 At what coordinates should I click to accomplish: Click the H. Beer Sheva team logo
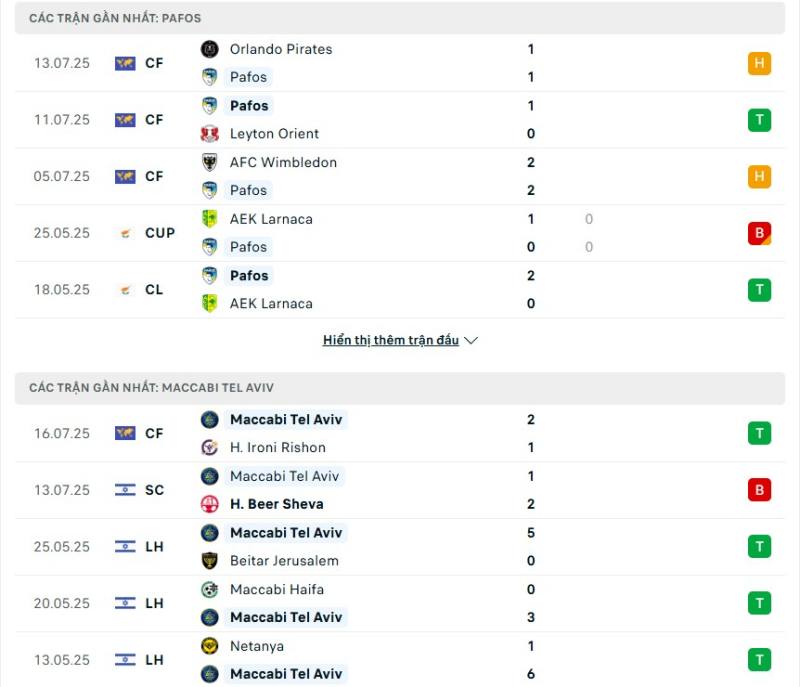click(209, 504)
